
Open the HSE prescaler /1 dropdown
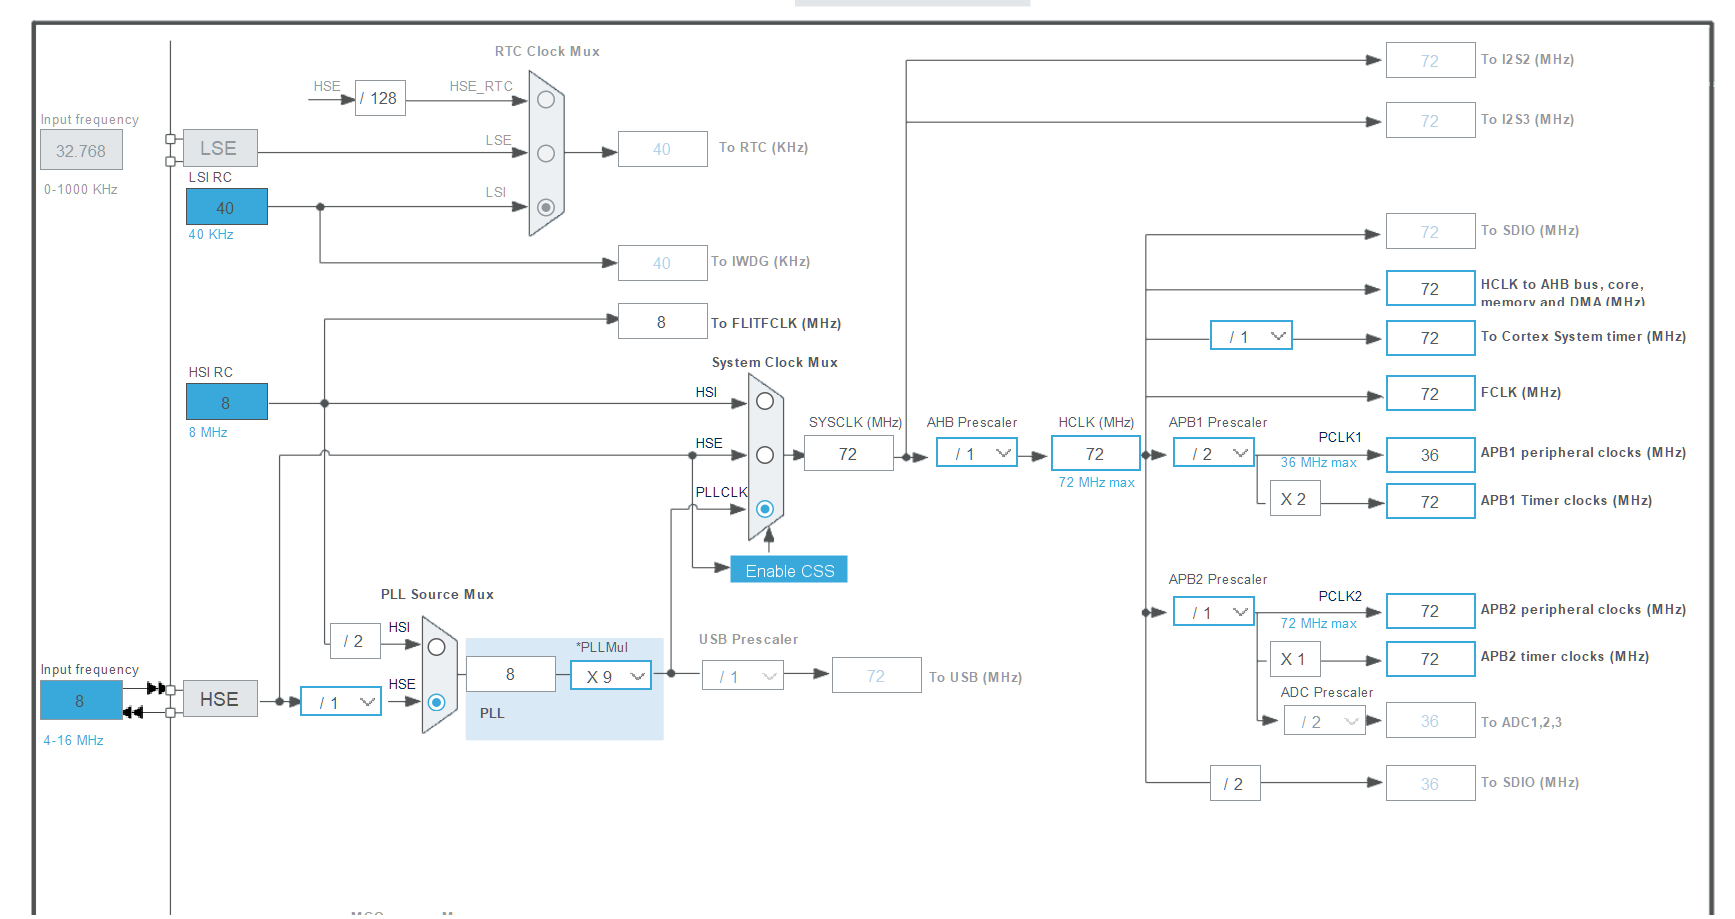(x=341, y=702)
